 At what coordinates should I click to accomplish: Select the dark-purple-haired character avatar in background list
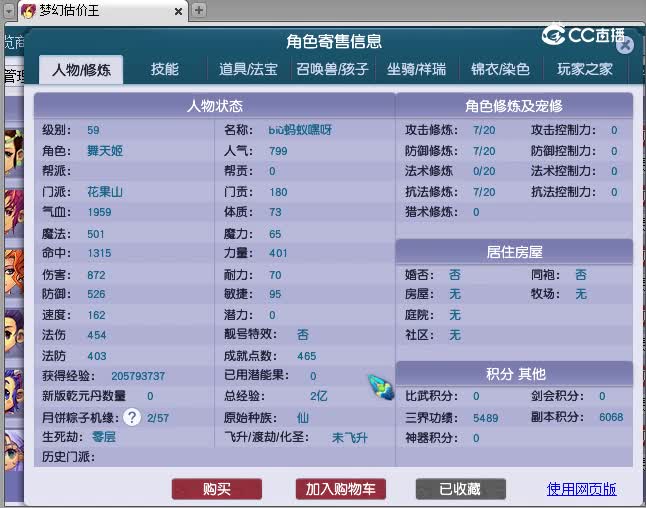[x=14, y=332]
